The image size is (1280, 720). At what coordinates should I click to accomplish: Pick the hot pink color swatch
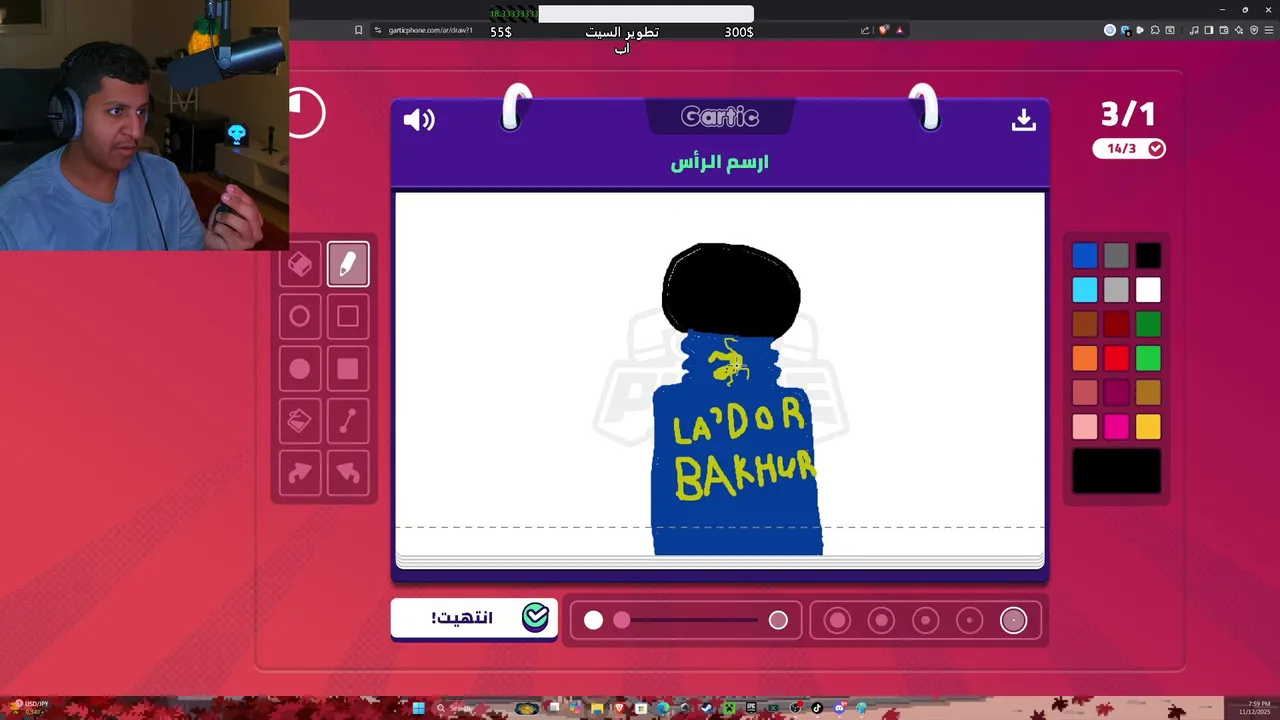(1116, 427)
